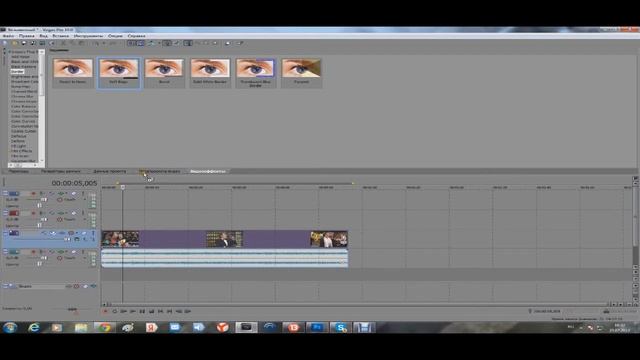This screenshot has height=360, width=640.
Task: Open the Опции menu
Action: click(116, 36)
